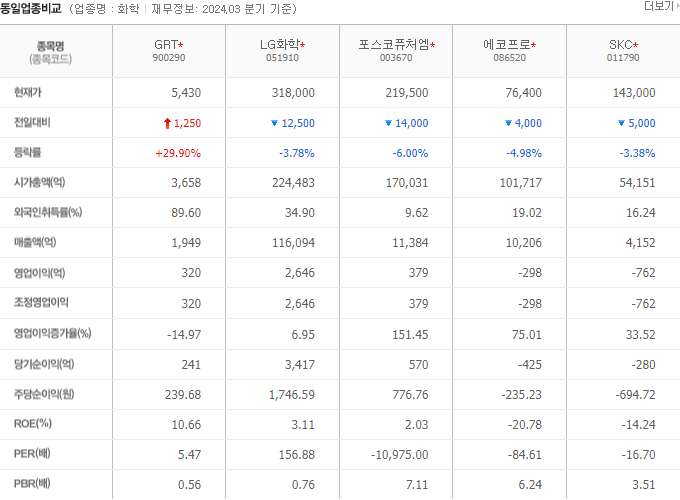Screen dimensions: 680x500
Task: Click the 영업이익(억) row label
Action: [39, 273]
